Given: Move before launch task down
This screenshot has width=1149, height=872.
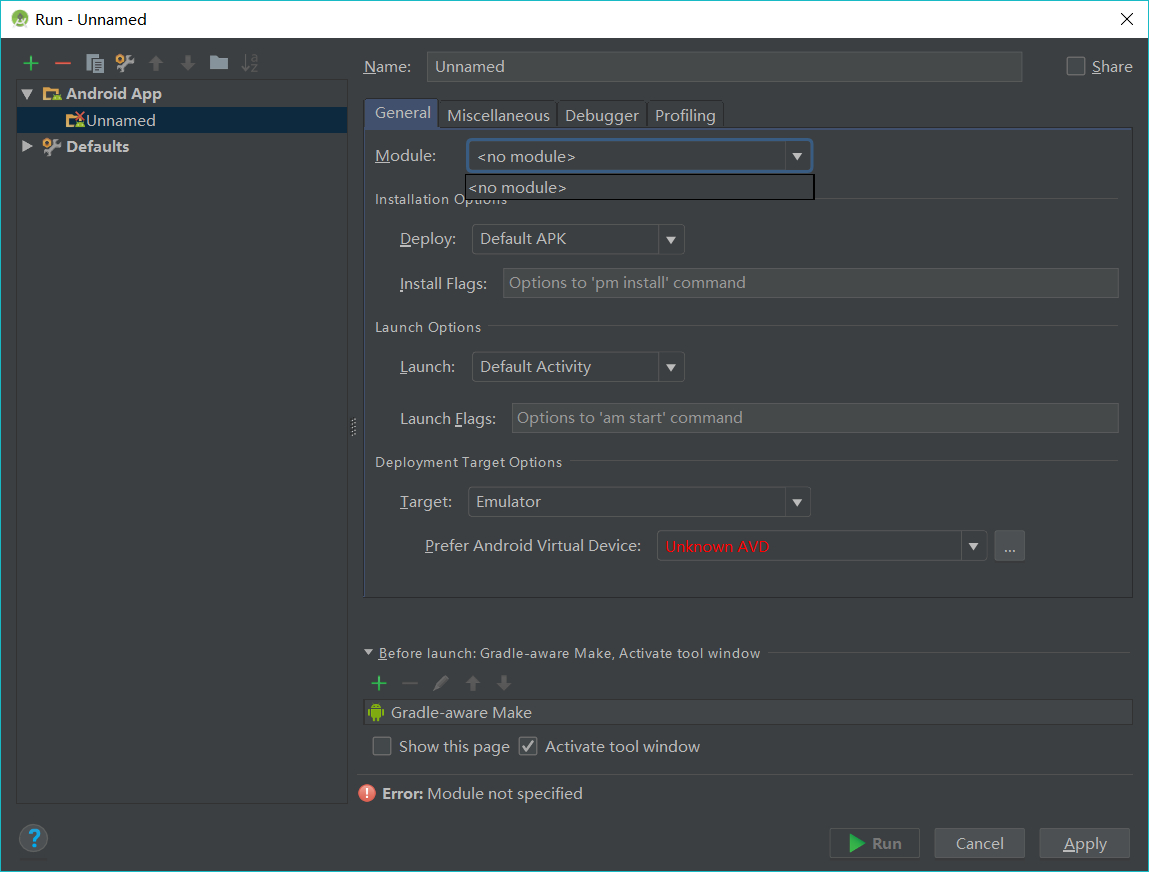Looking at the screenshot, I should point(503,684).
